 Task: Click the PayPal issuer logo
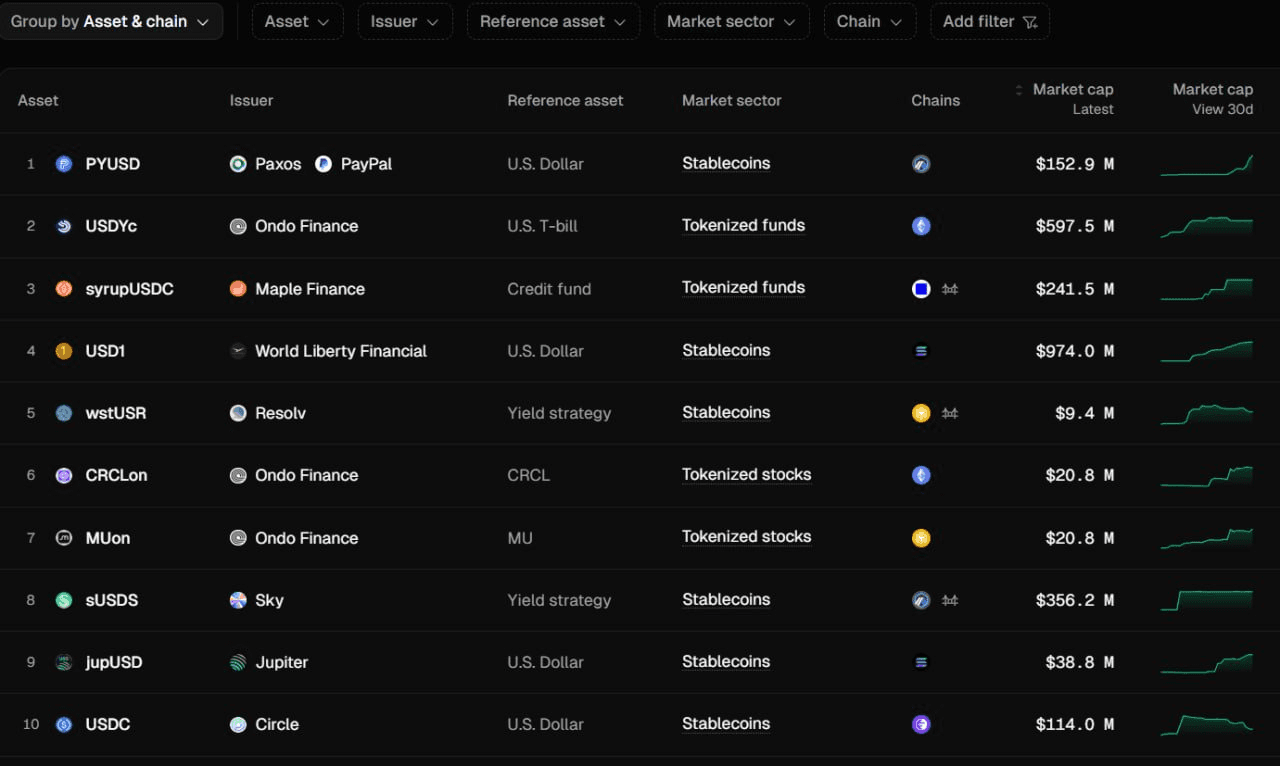pos(323,164)
